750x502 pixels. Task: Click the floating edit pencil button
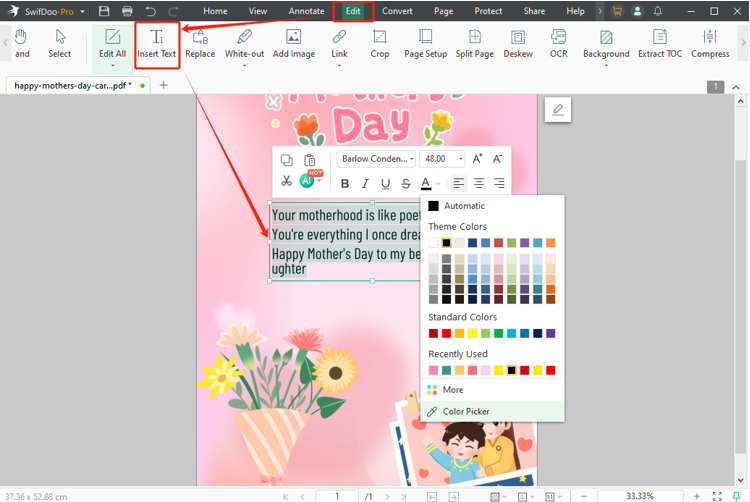tap(558, 109)
